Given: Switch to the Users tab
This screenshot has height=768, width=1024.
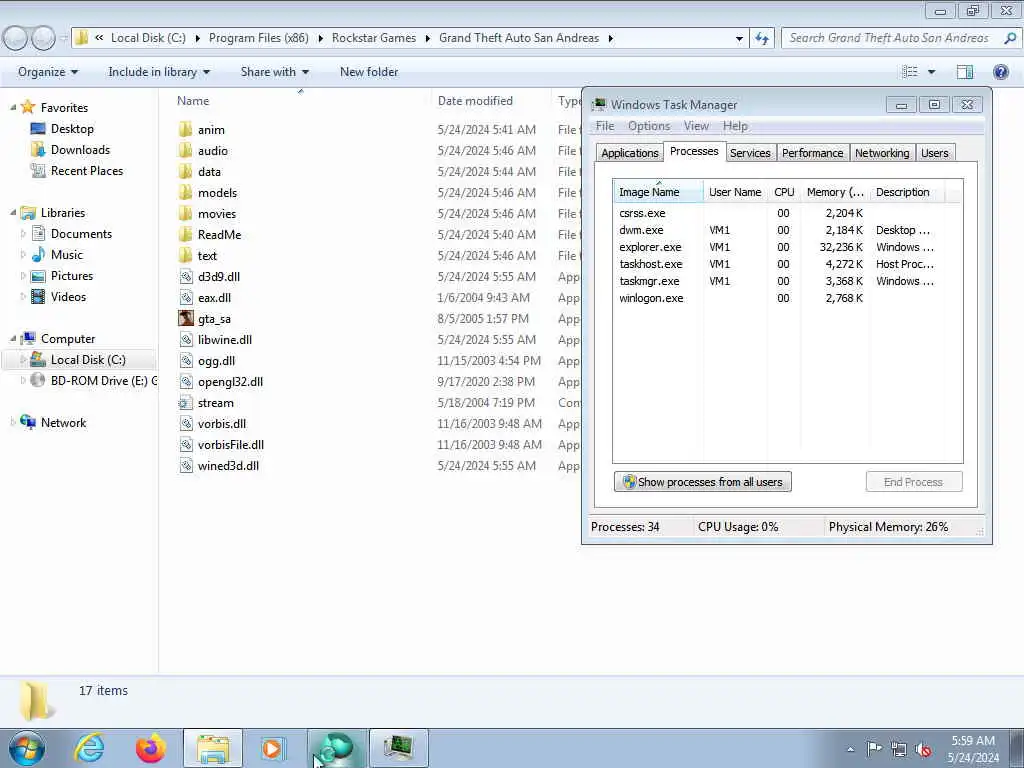Looking at the screenshot, I should pyautogui.click(x=935, y=153).
